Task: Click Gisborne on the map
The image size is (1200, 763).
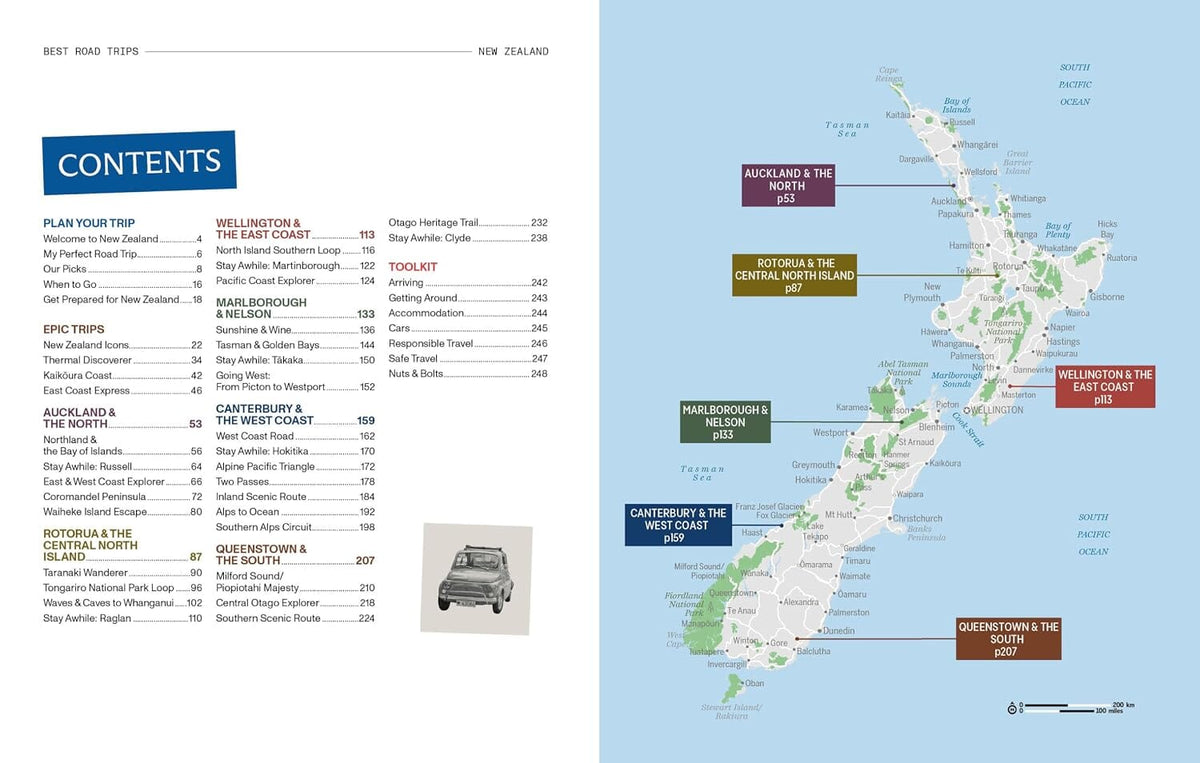Action: pyautogui.click(x=1107, y=297)
